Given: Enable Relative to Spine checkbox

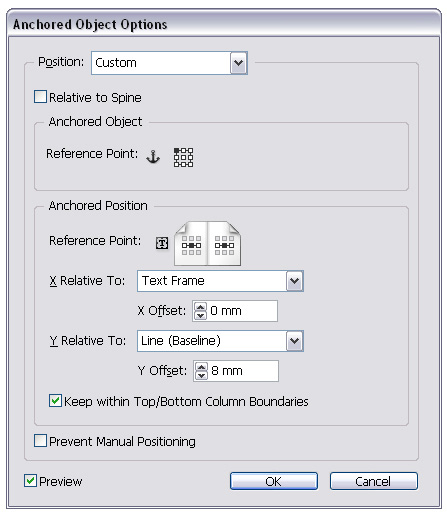Looking at the screenshot, I should click(x=40, y=97).
